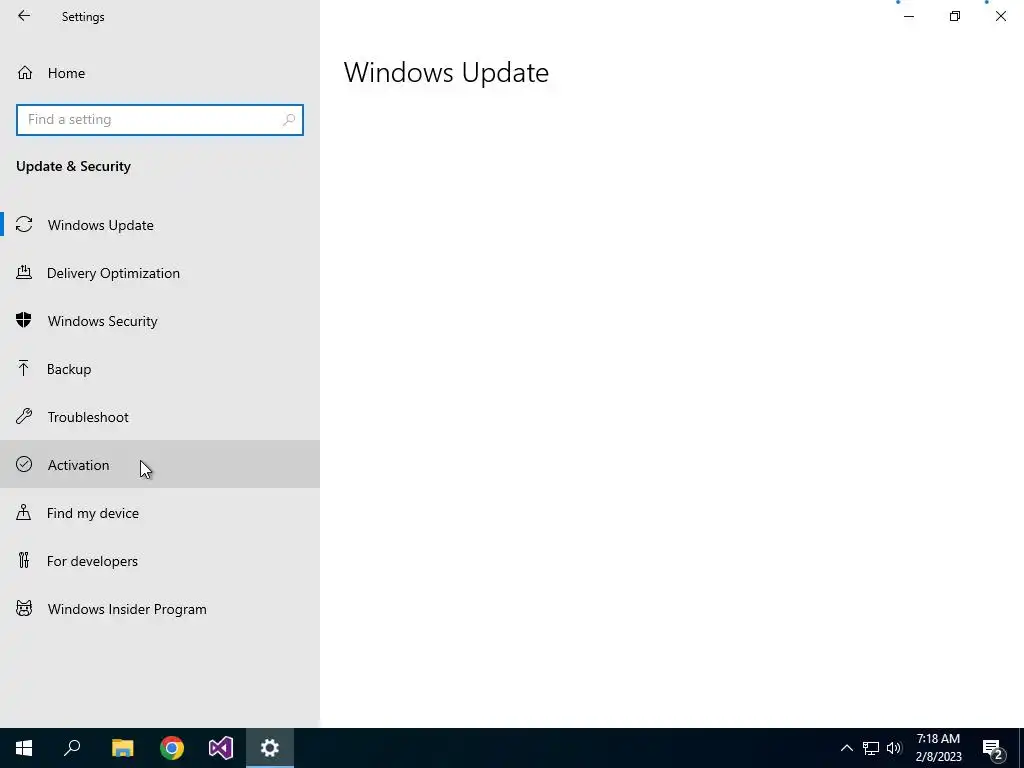Open the Home page in Settings
1024x768 pixels.
pos(159,73)
